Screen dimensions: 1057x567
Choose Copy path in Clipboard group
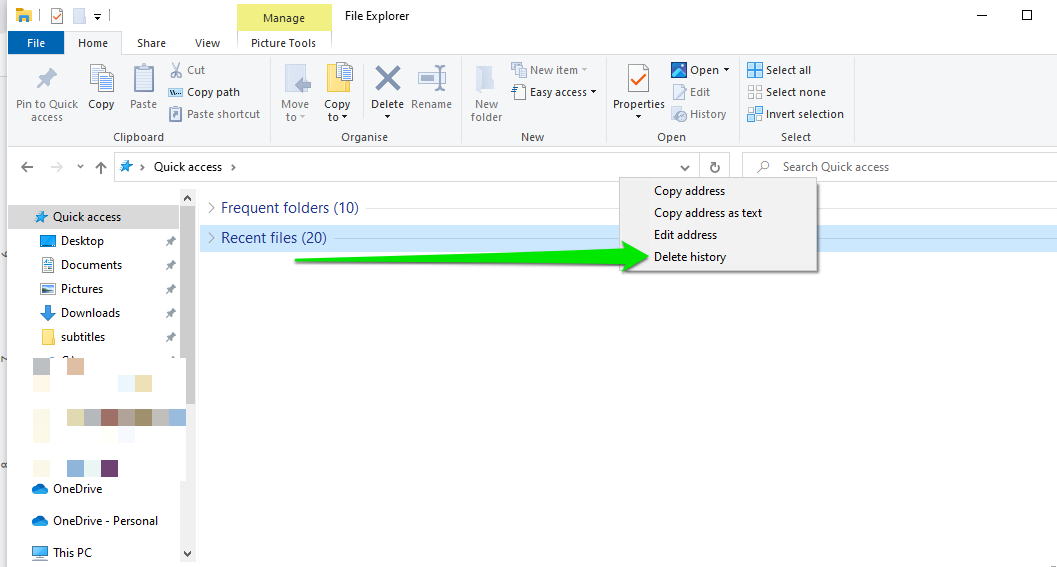click(x=204, y=92)
